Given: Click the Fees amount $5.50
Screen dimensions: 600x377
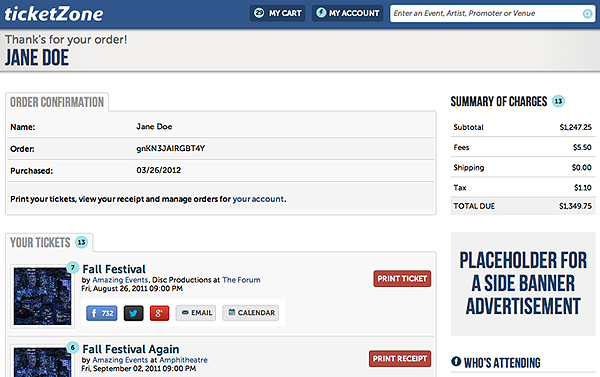Looking at the screenshot, I should click(x=582, y=147).
